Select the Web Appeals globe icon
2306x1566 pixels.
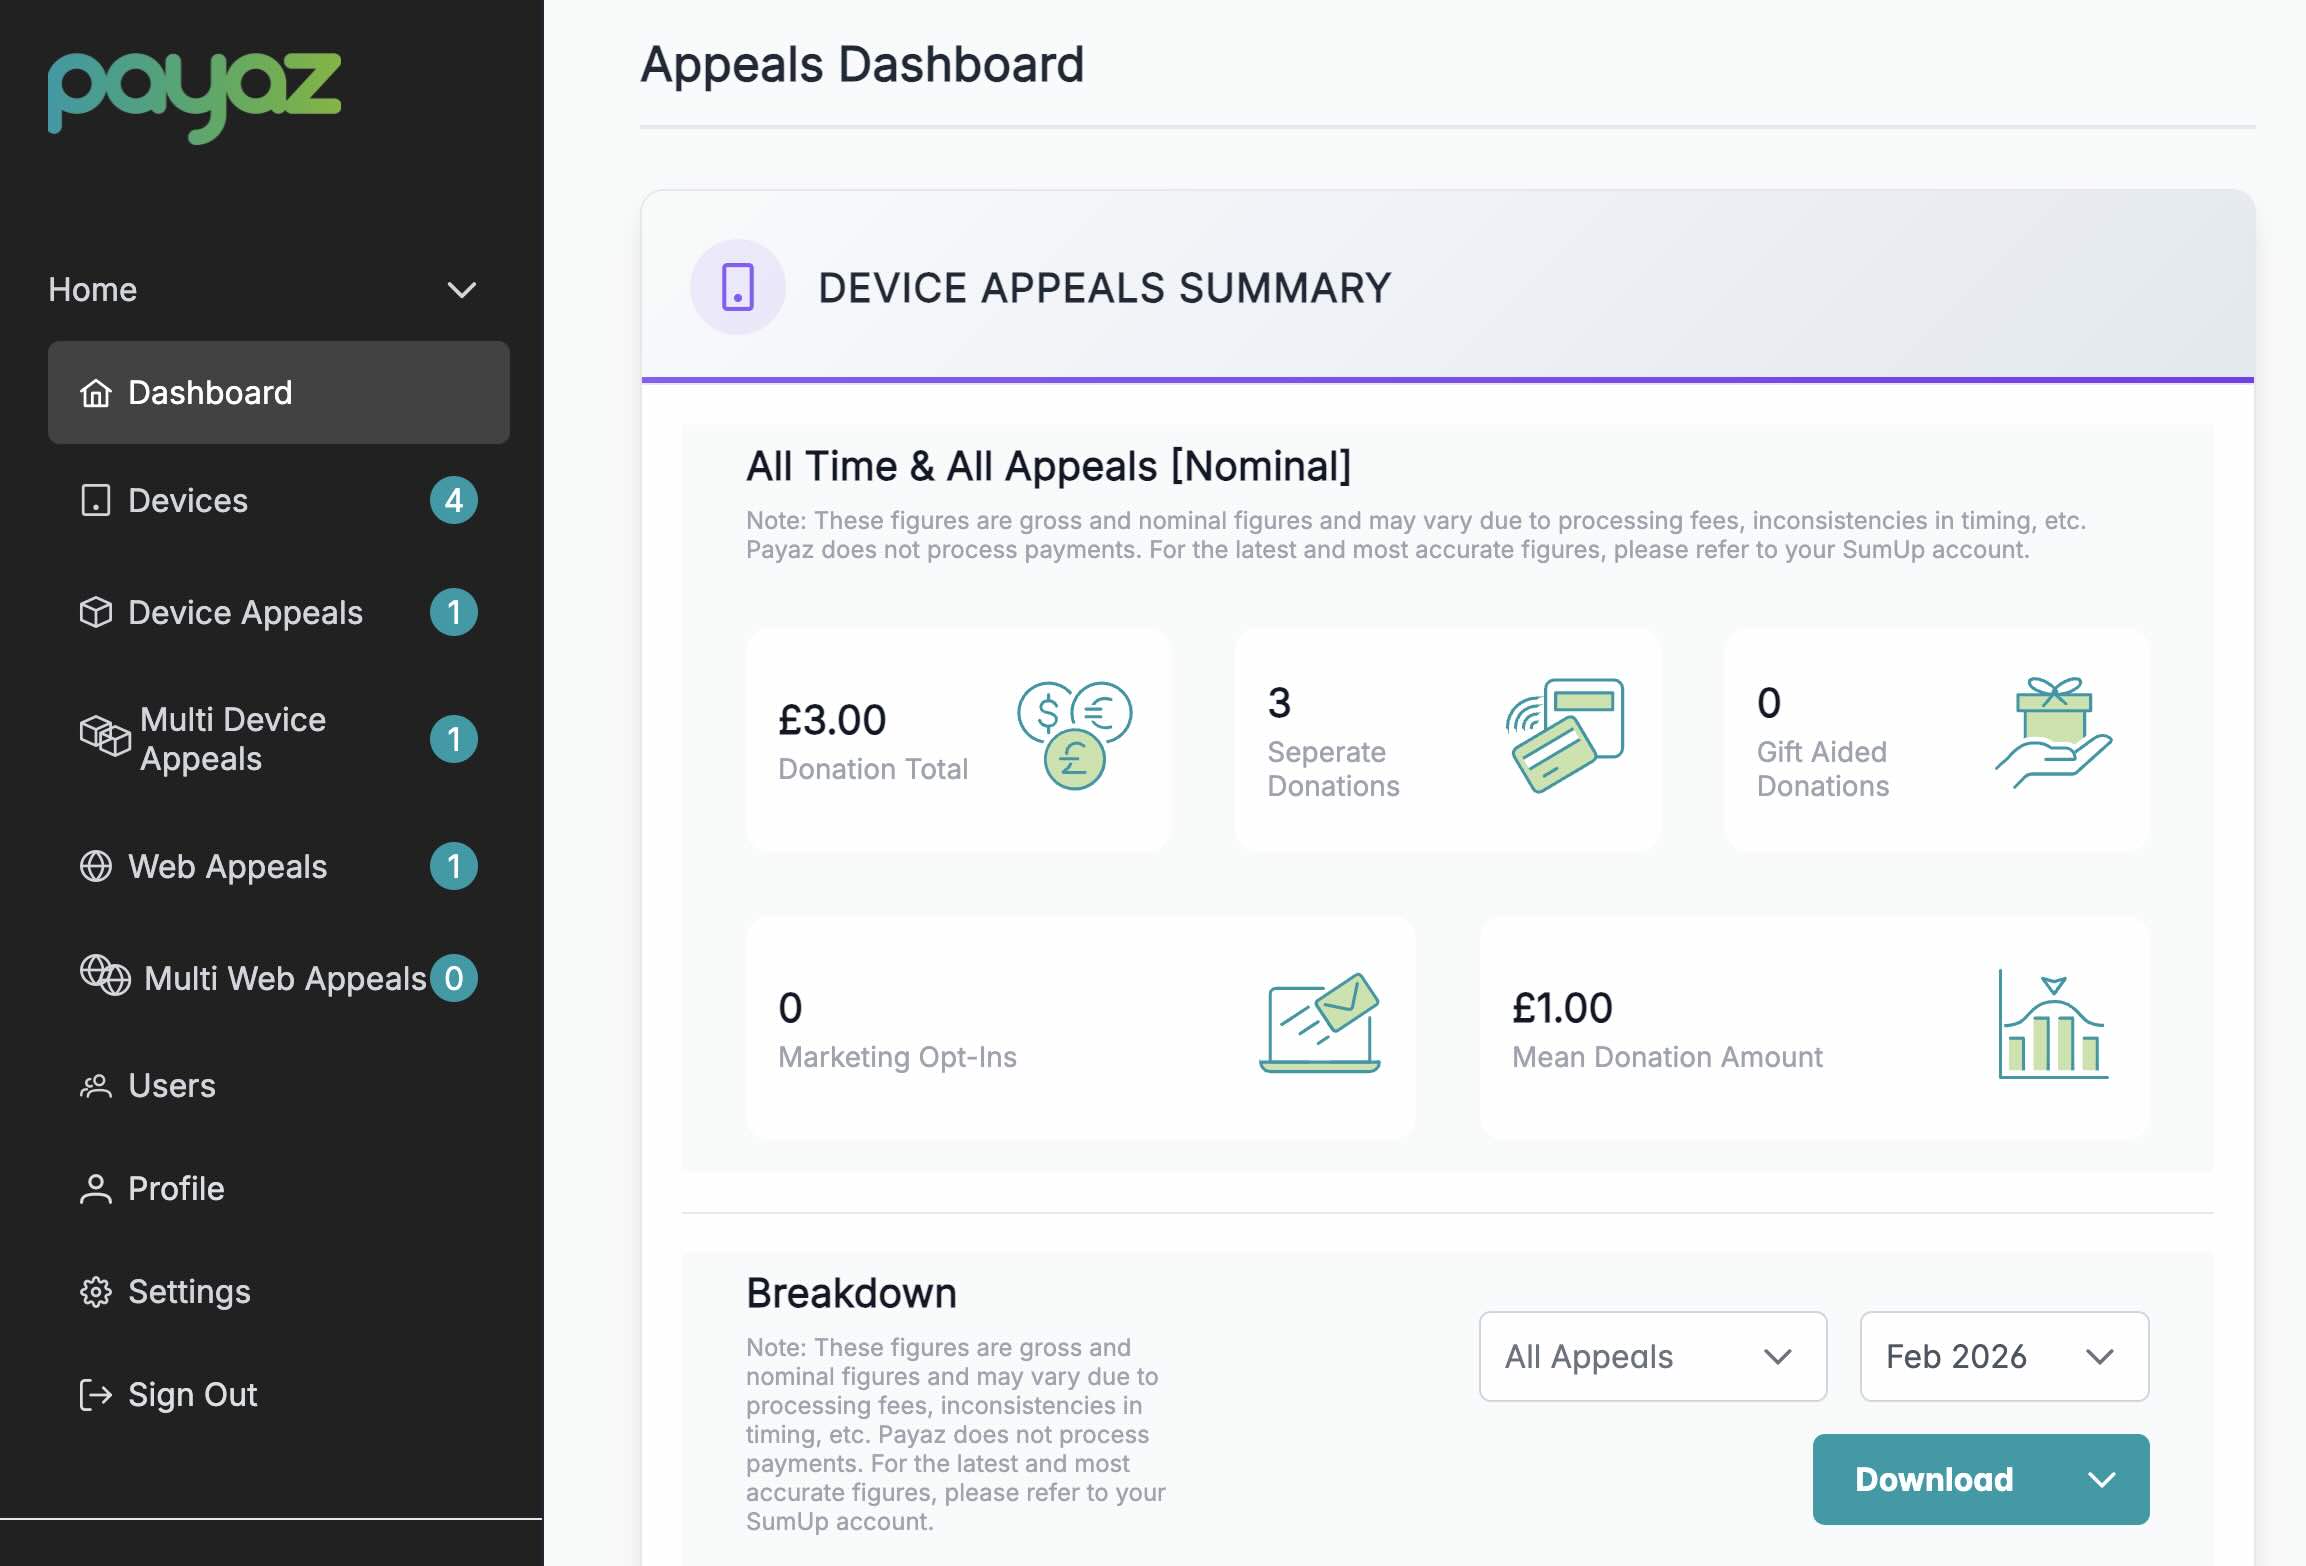(x=95, y=867)
